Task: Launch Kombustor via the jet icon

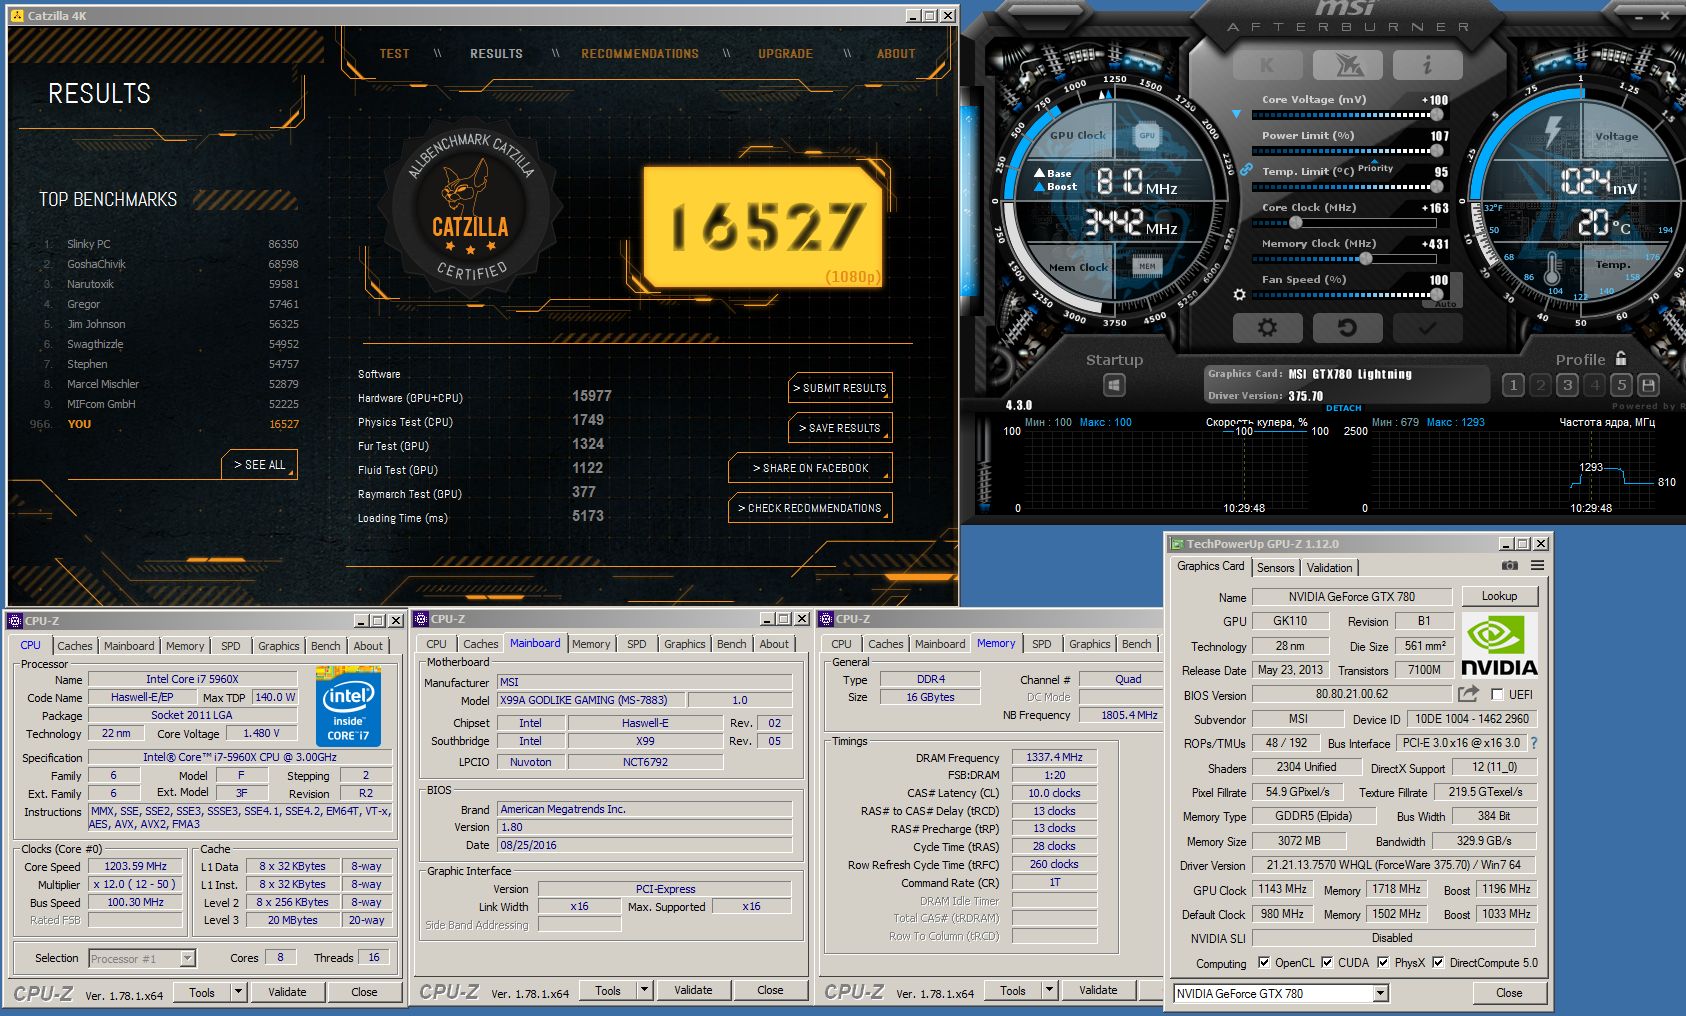Action: [x=1347, y=66]
